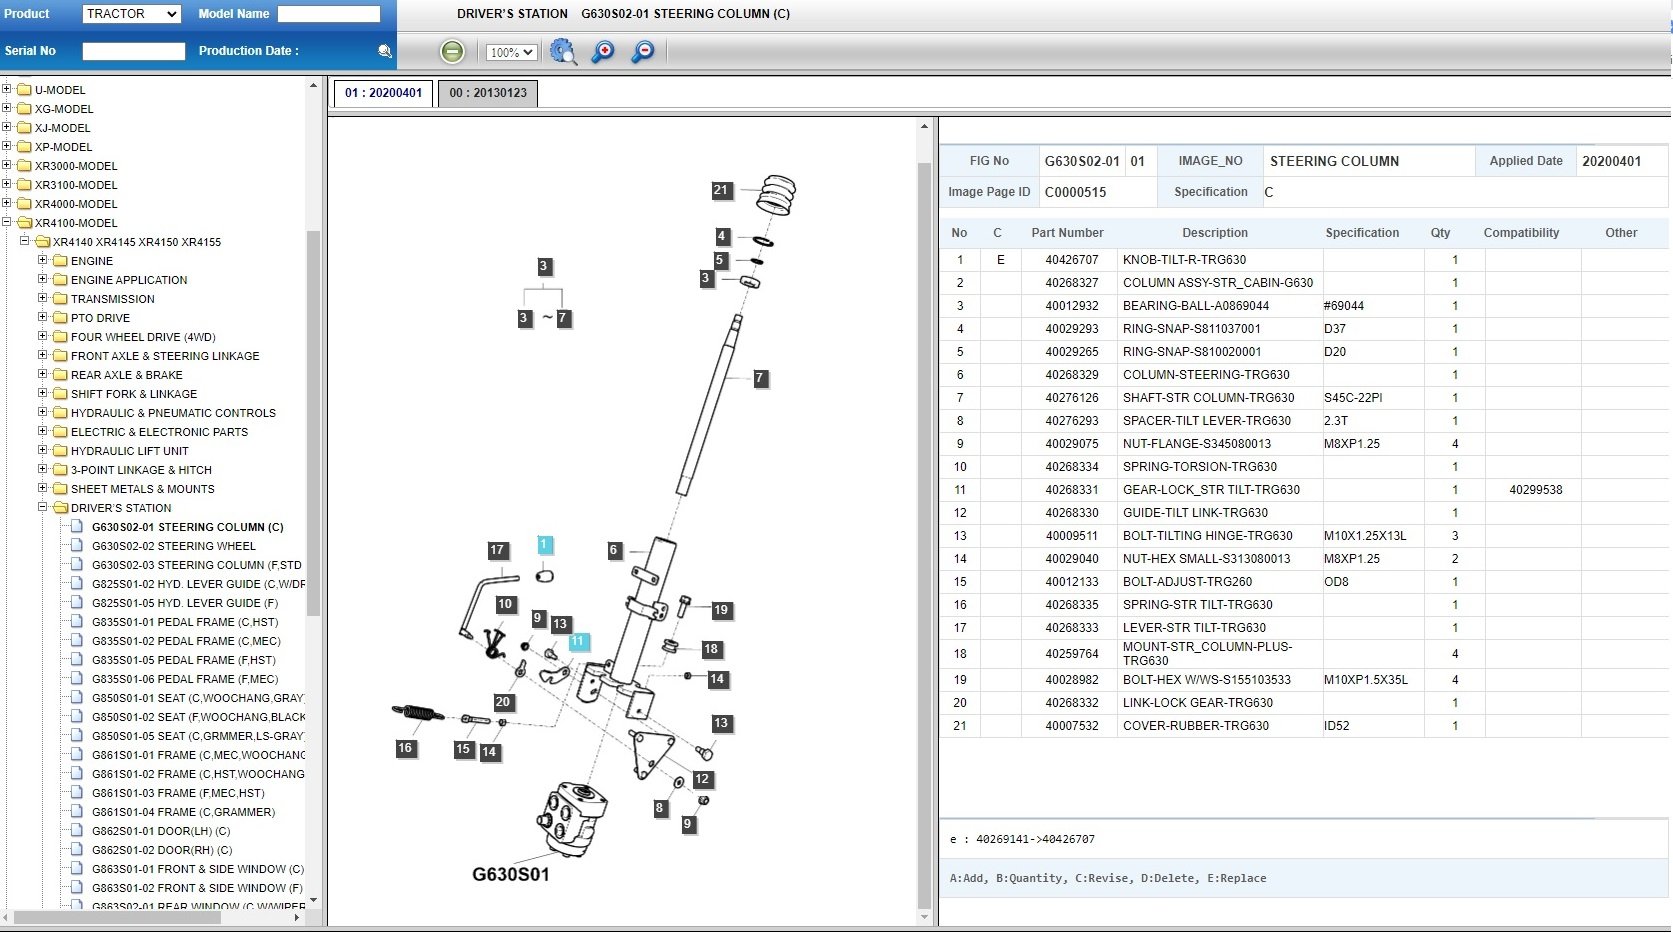Zoom out with the minus magnifier icon

click(x=643, y=52)
